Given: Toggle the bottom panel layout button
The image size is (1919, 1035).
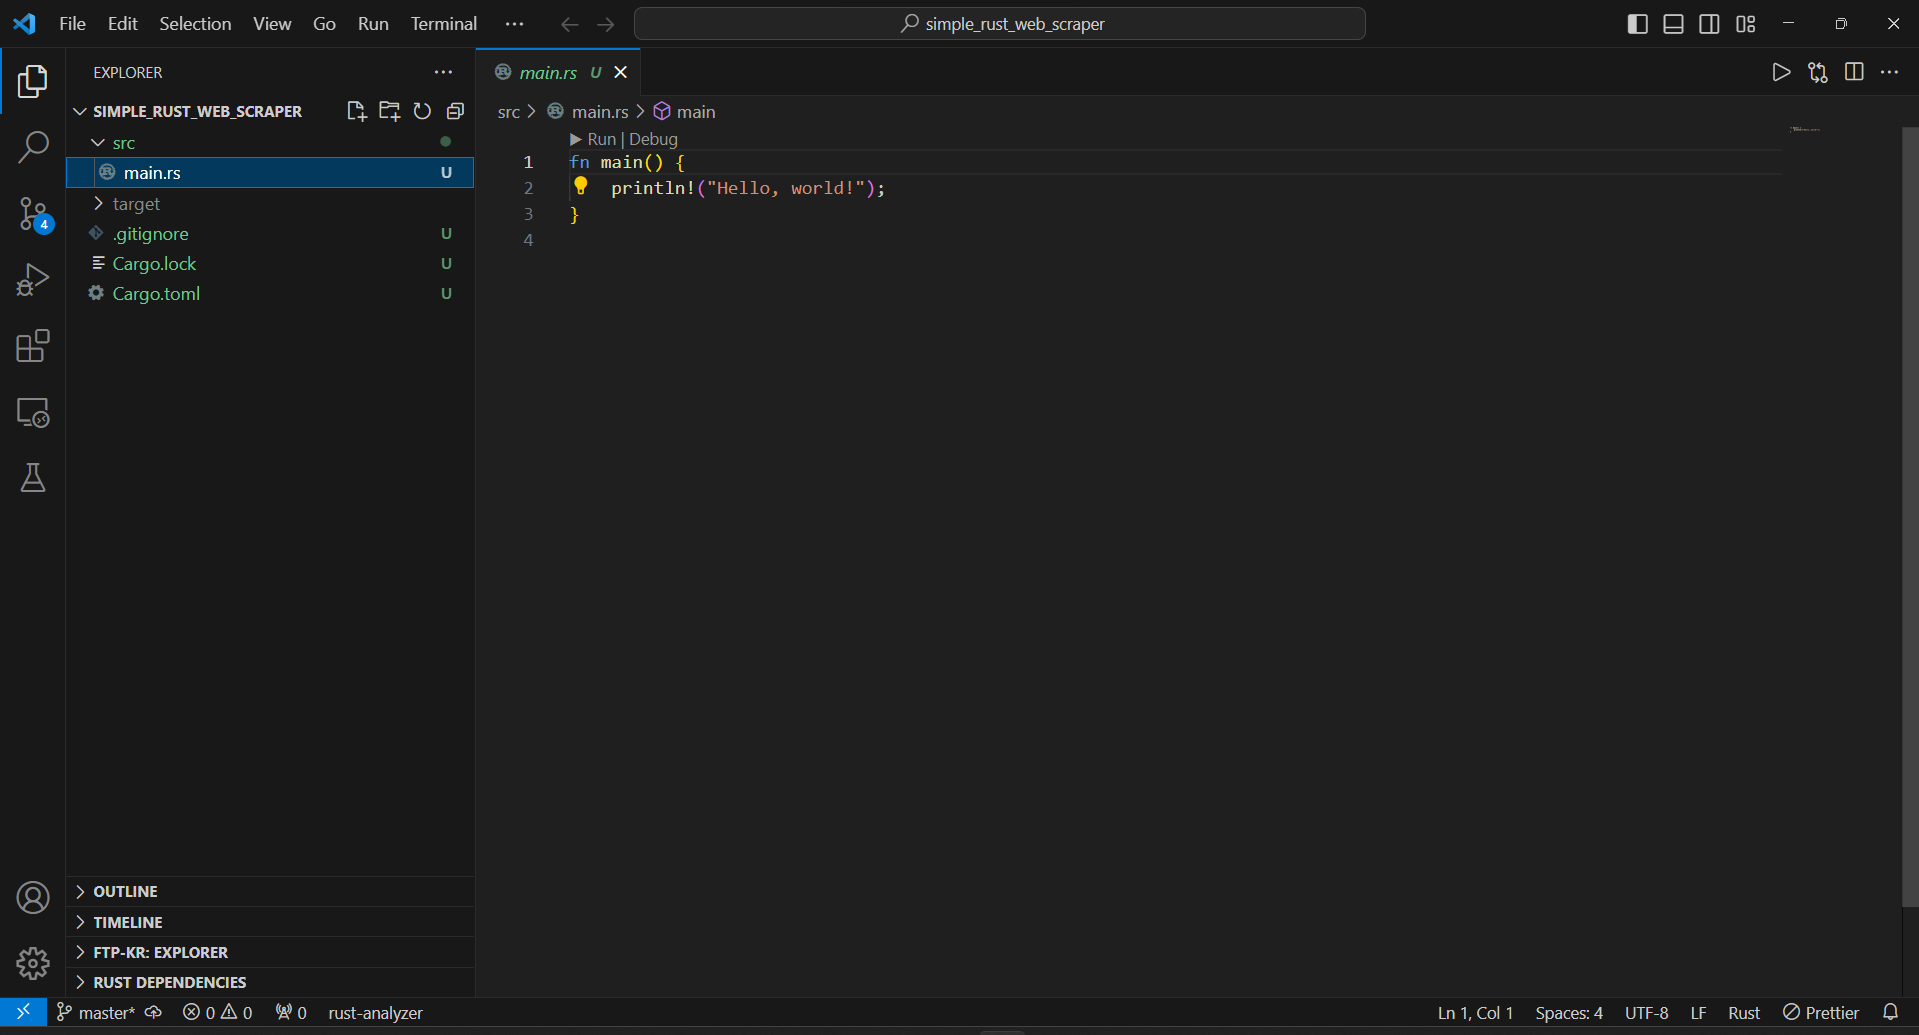Looking at the screenshot, I should 1673,24.
